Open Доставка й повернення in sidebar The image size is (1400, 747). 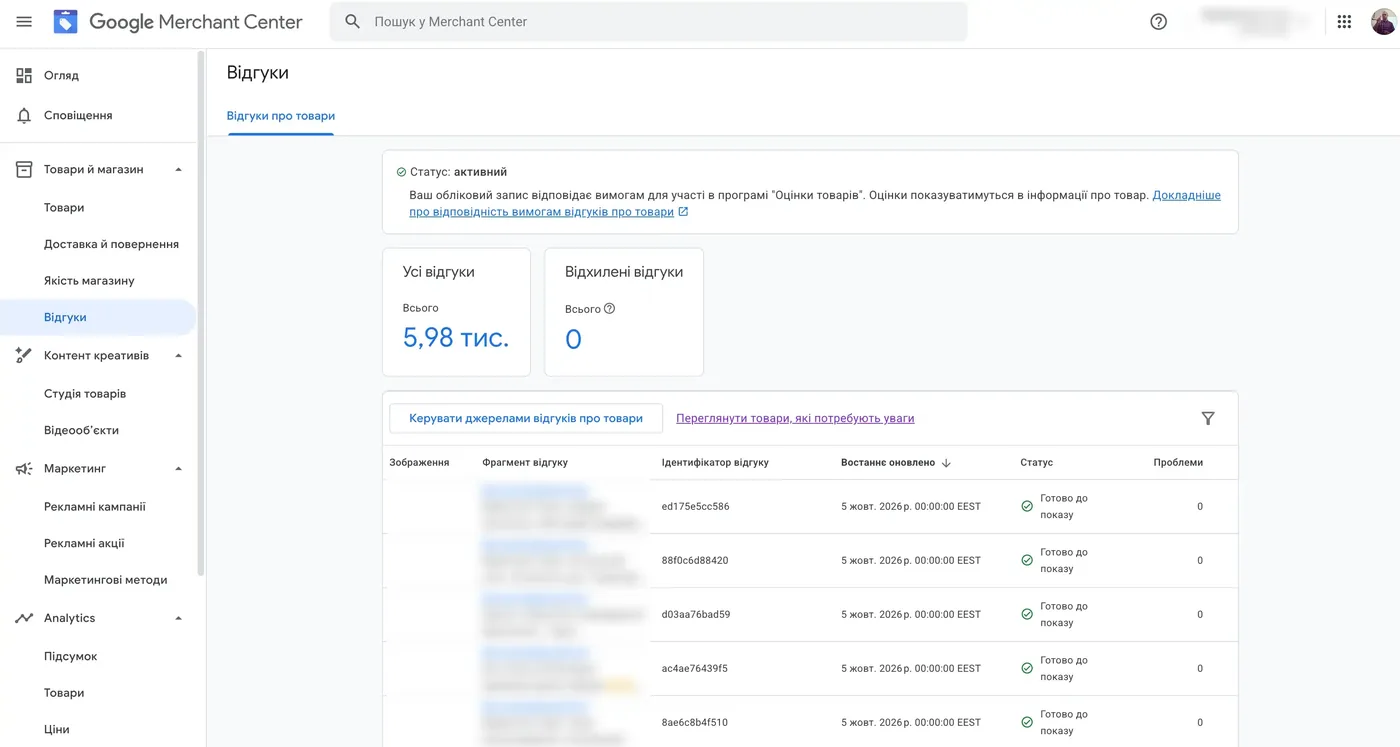tap(111, 244)
